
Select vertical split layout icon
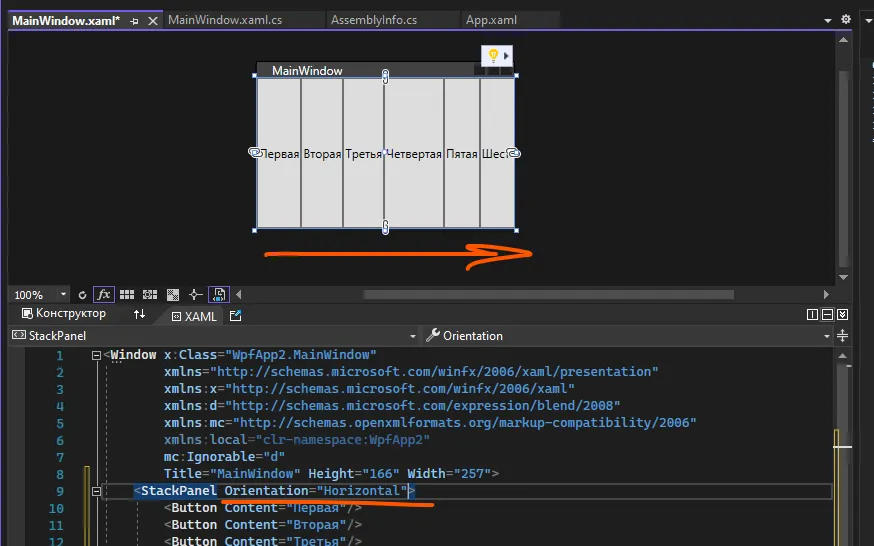[x=812, y=315]
